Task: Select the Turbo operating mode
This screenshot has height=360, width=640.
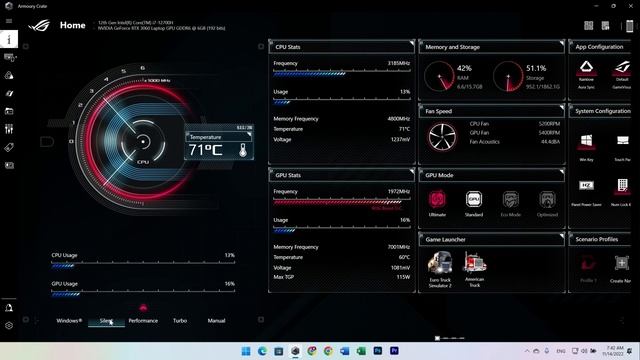Action: pyautogui.click(x=180, y=321)
